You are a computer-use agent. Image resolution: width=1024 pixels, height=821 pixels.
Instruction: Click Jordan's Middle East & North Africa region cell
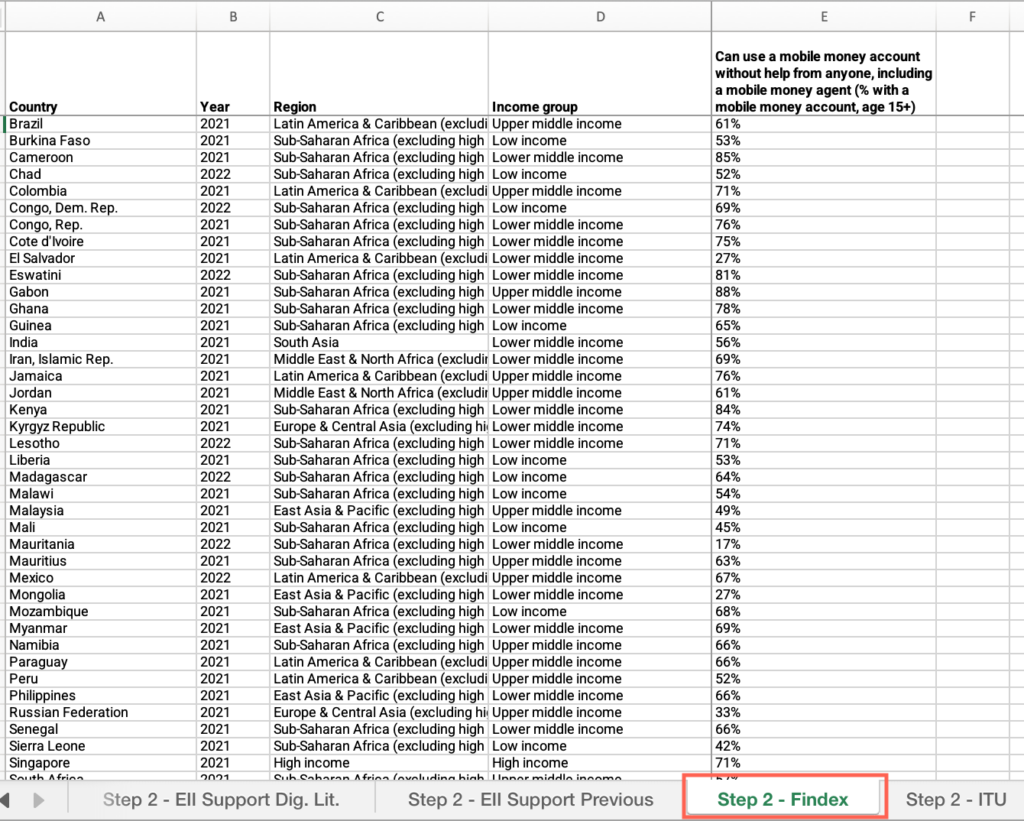click(x=379, y=393)
